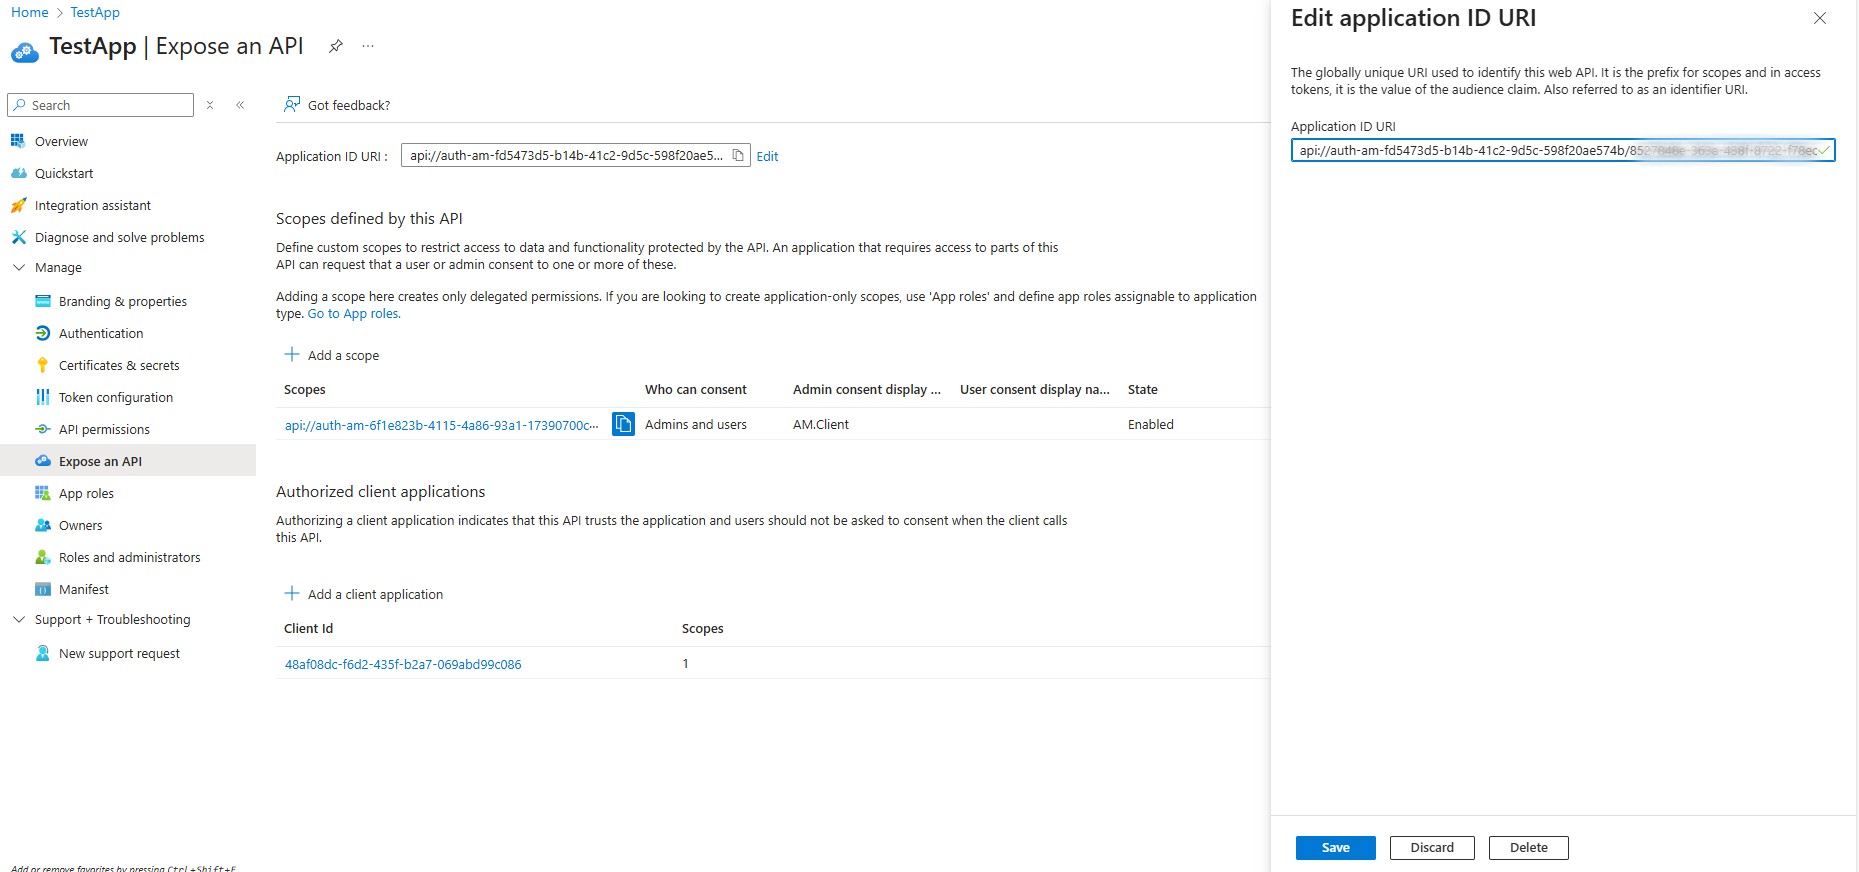Open the api://auth-am-6f1e823b scope link
The height and width of the screenshot is (872, 1859).
(442, 425)
